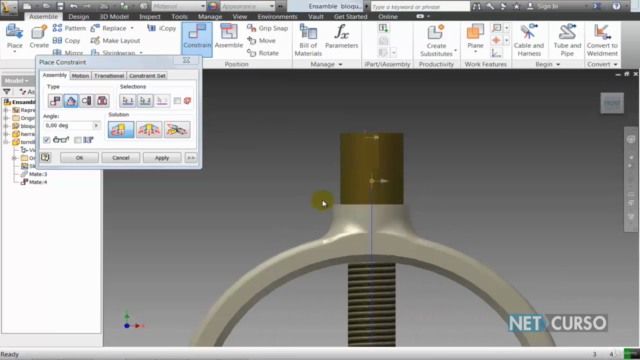The image size is (640, 360).
Task: Switch to the Constraint Set tab
Action: point(147,76)
